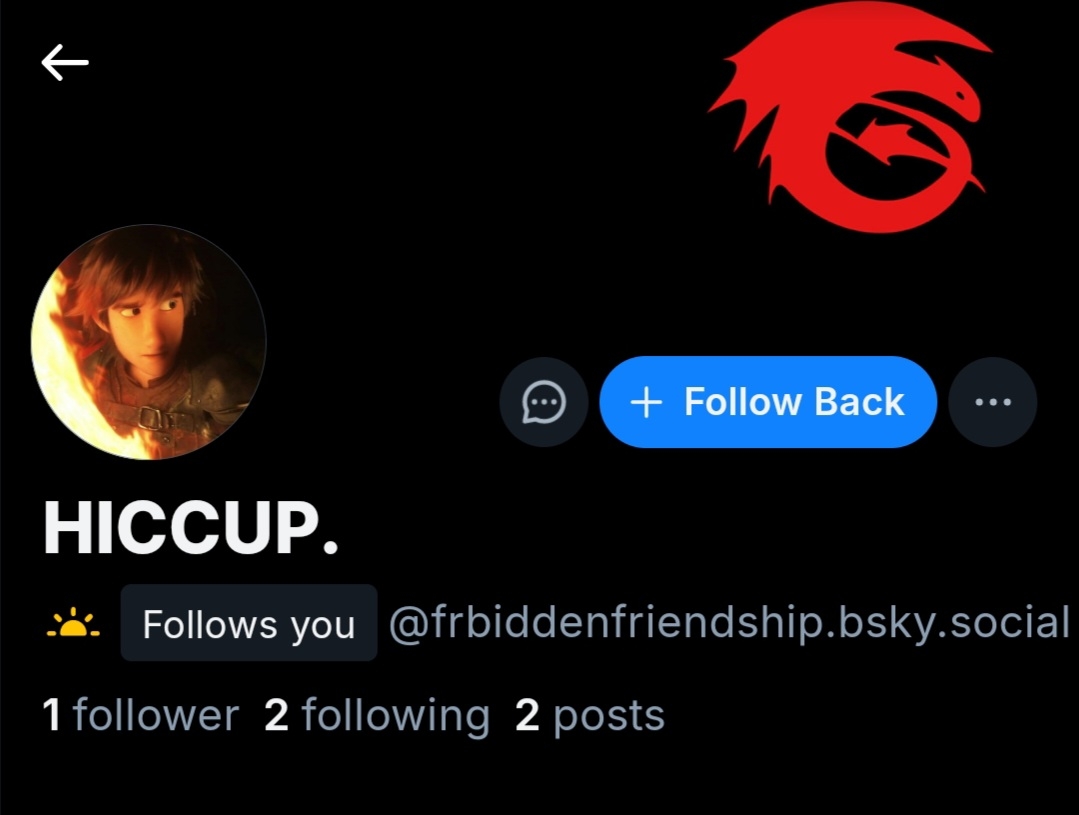
Task: Click the Follows you badge
Action: pos(248,623)
